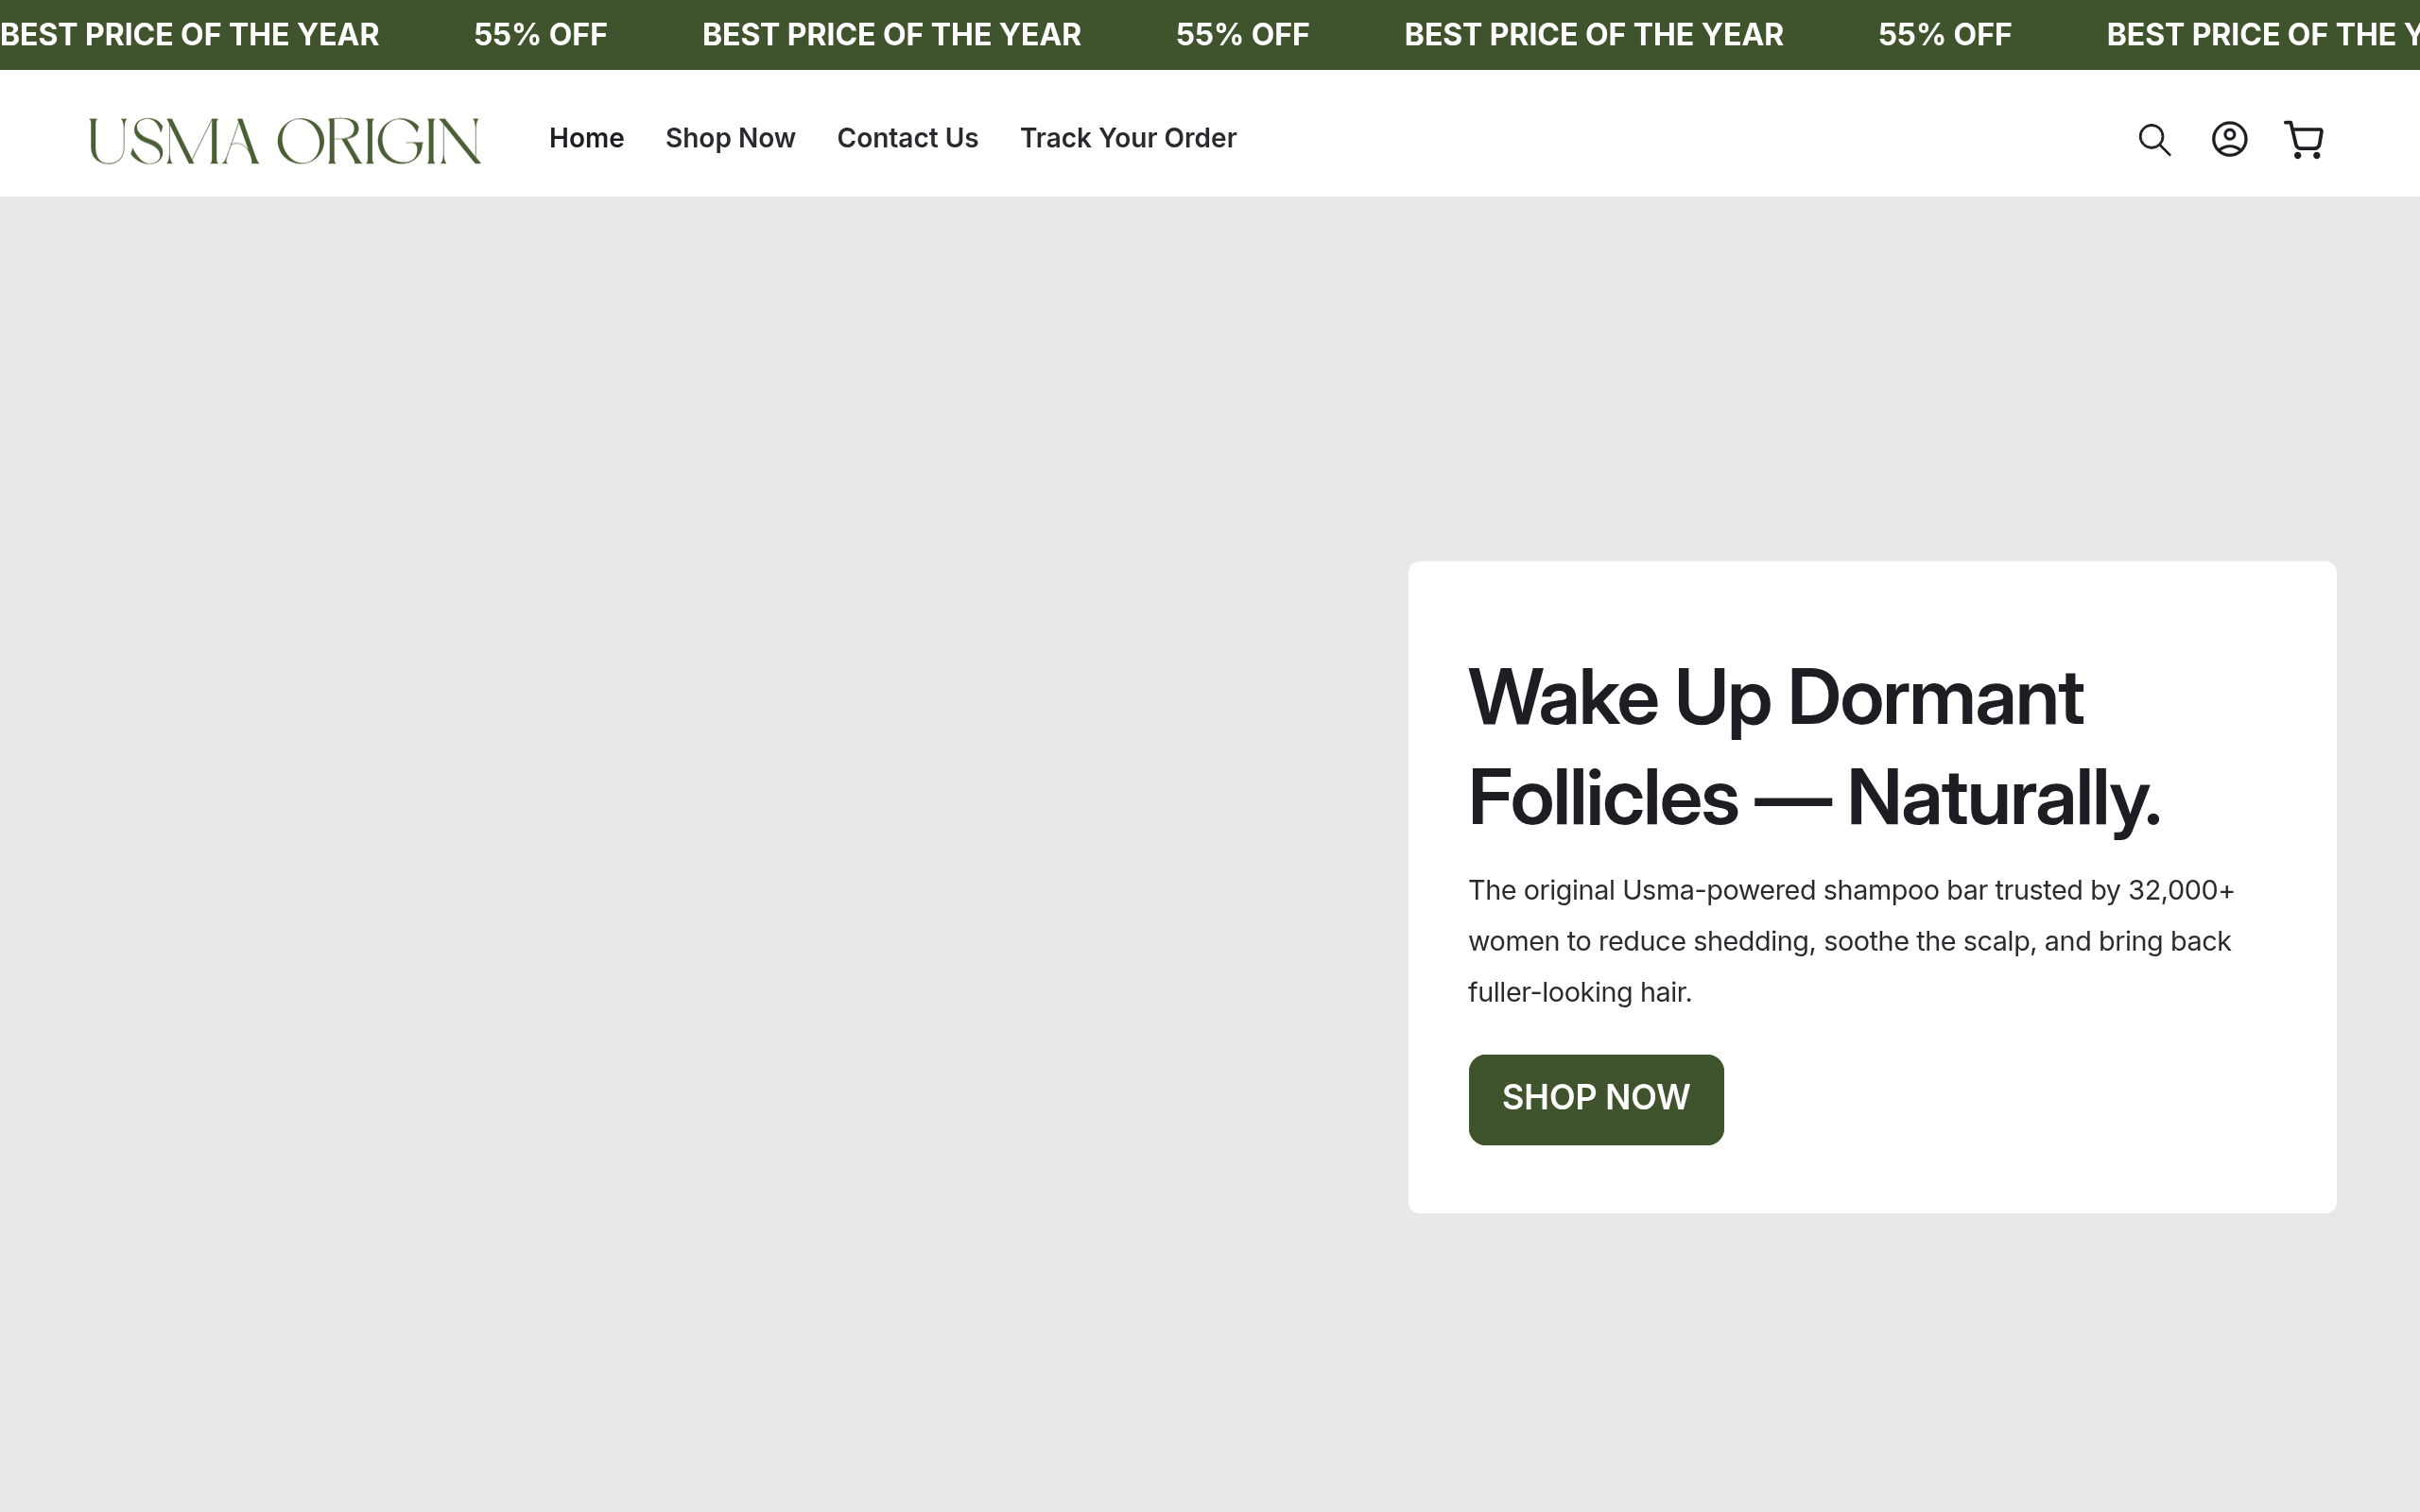Go to the Home nav link

click(x=586, y=138)
